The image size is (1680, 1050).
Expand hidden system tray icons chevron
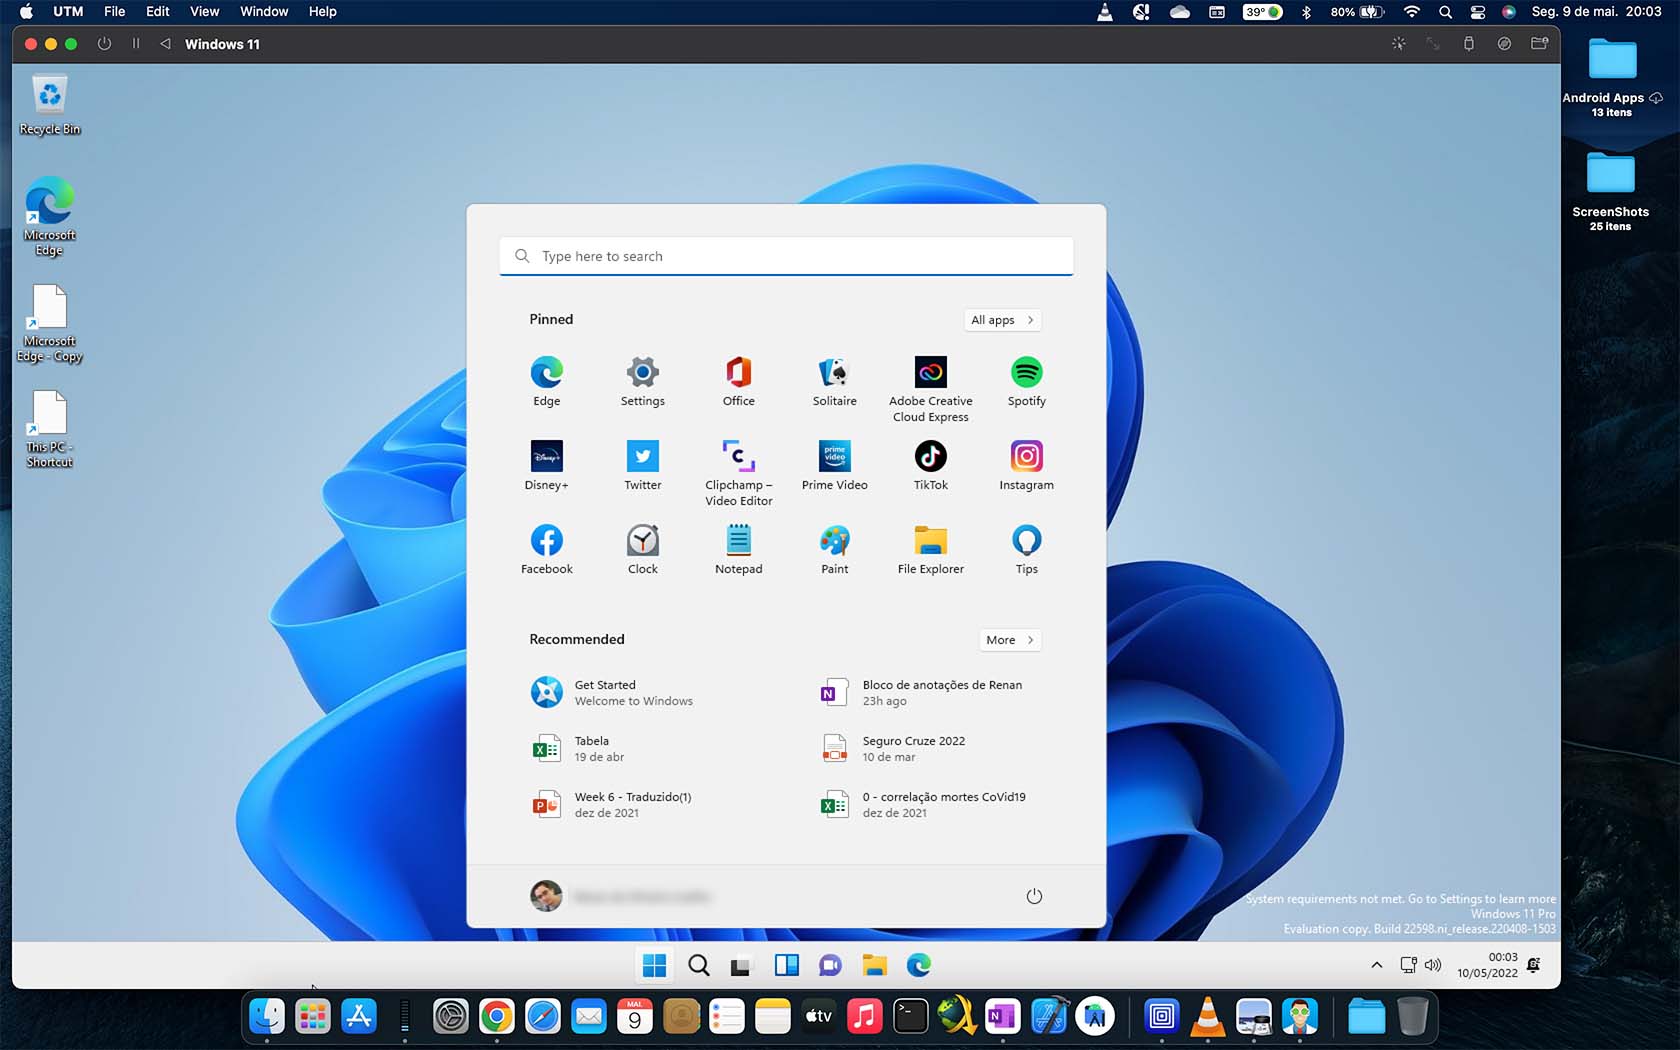(x=1377, y=965)
